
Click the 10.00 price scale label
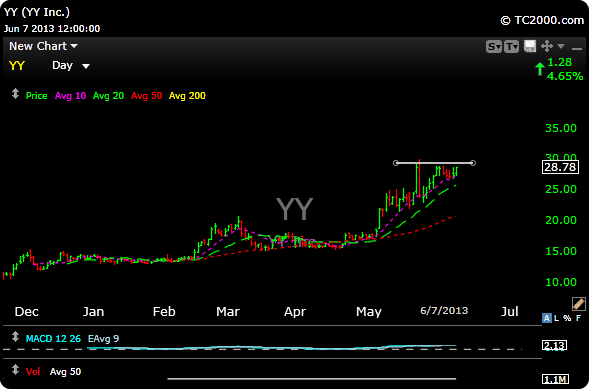coord(560,282)
